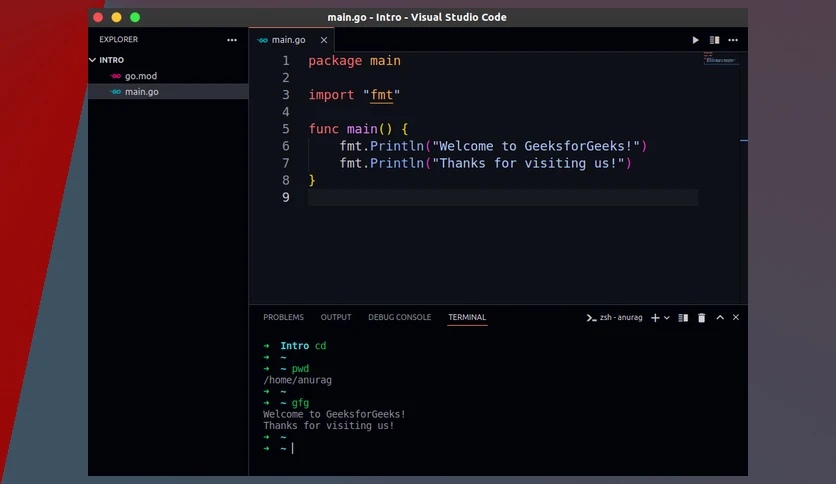Click the closing brace on line 8
Image resolution: width=836 pixels, height=484 pixels.
click(312, 180)
